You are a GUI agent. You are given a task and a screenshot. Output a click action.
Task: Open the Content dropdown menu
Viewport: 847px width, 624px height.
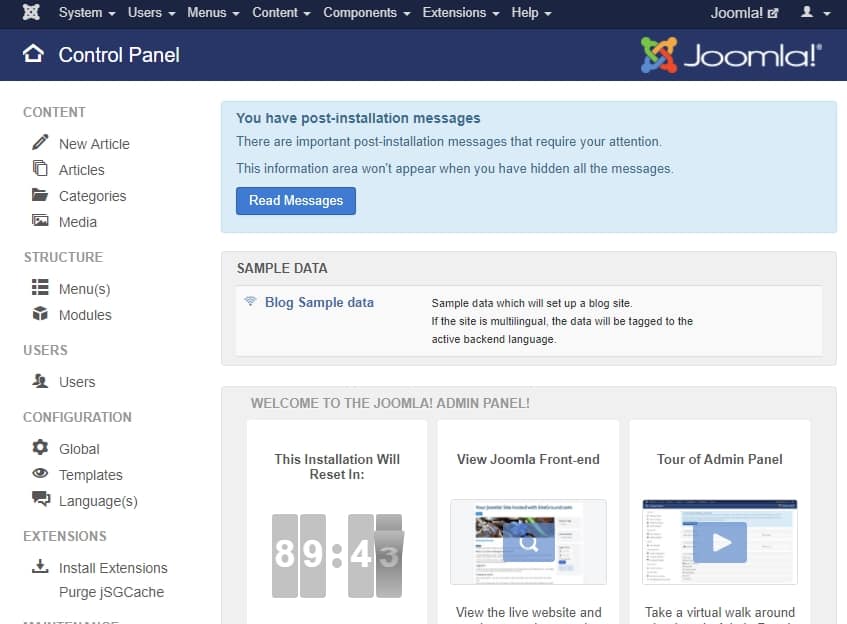281,12
